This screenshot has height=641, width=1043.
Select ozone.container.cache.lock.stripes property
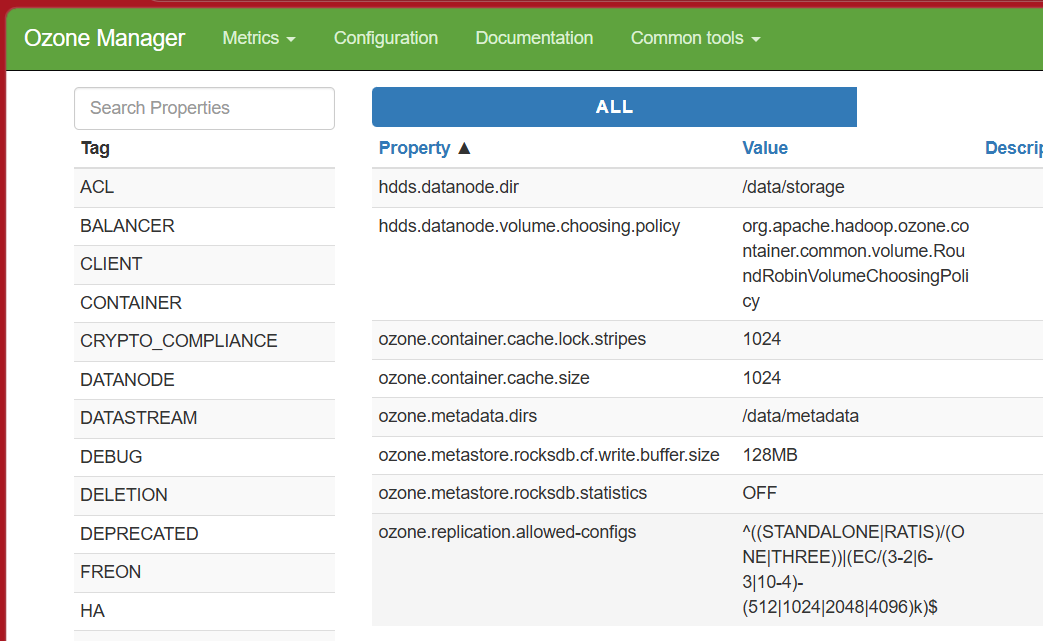click(512, 339)
